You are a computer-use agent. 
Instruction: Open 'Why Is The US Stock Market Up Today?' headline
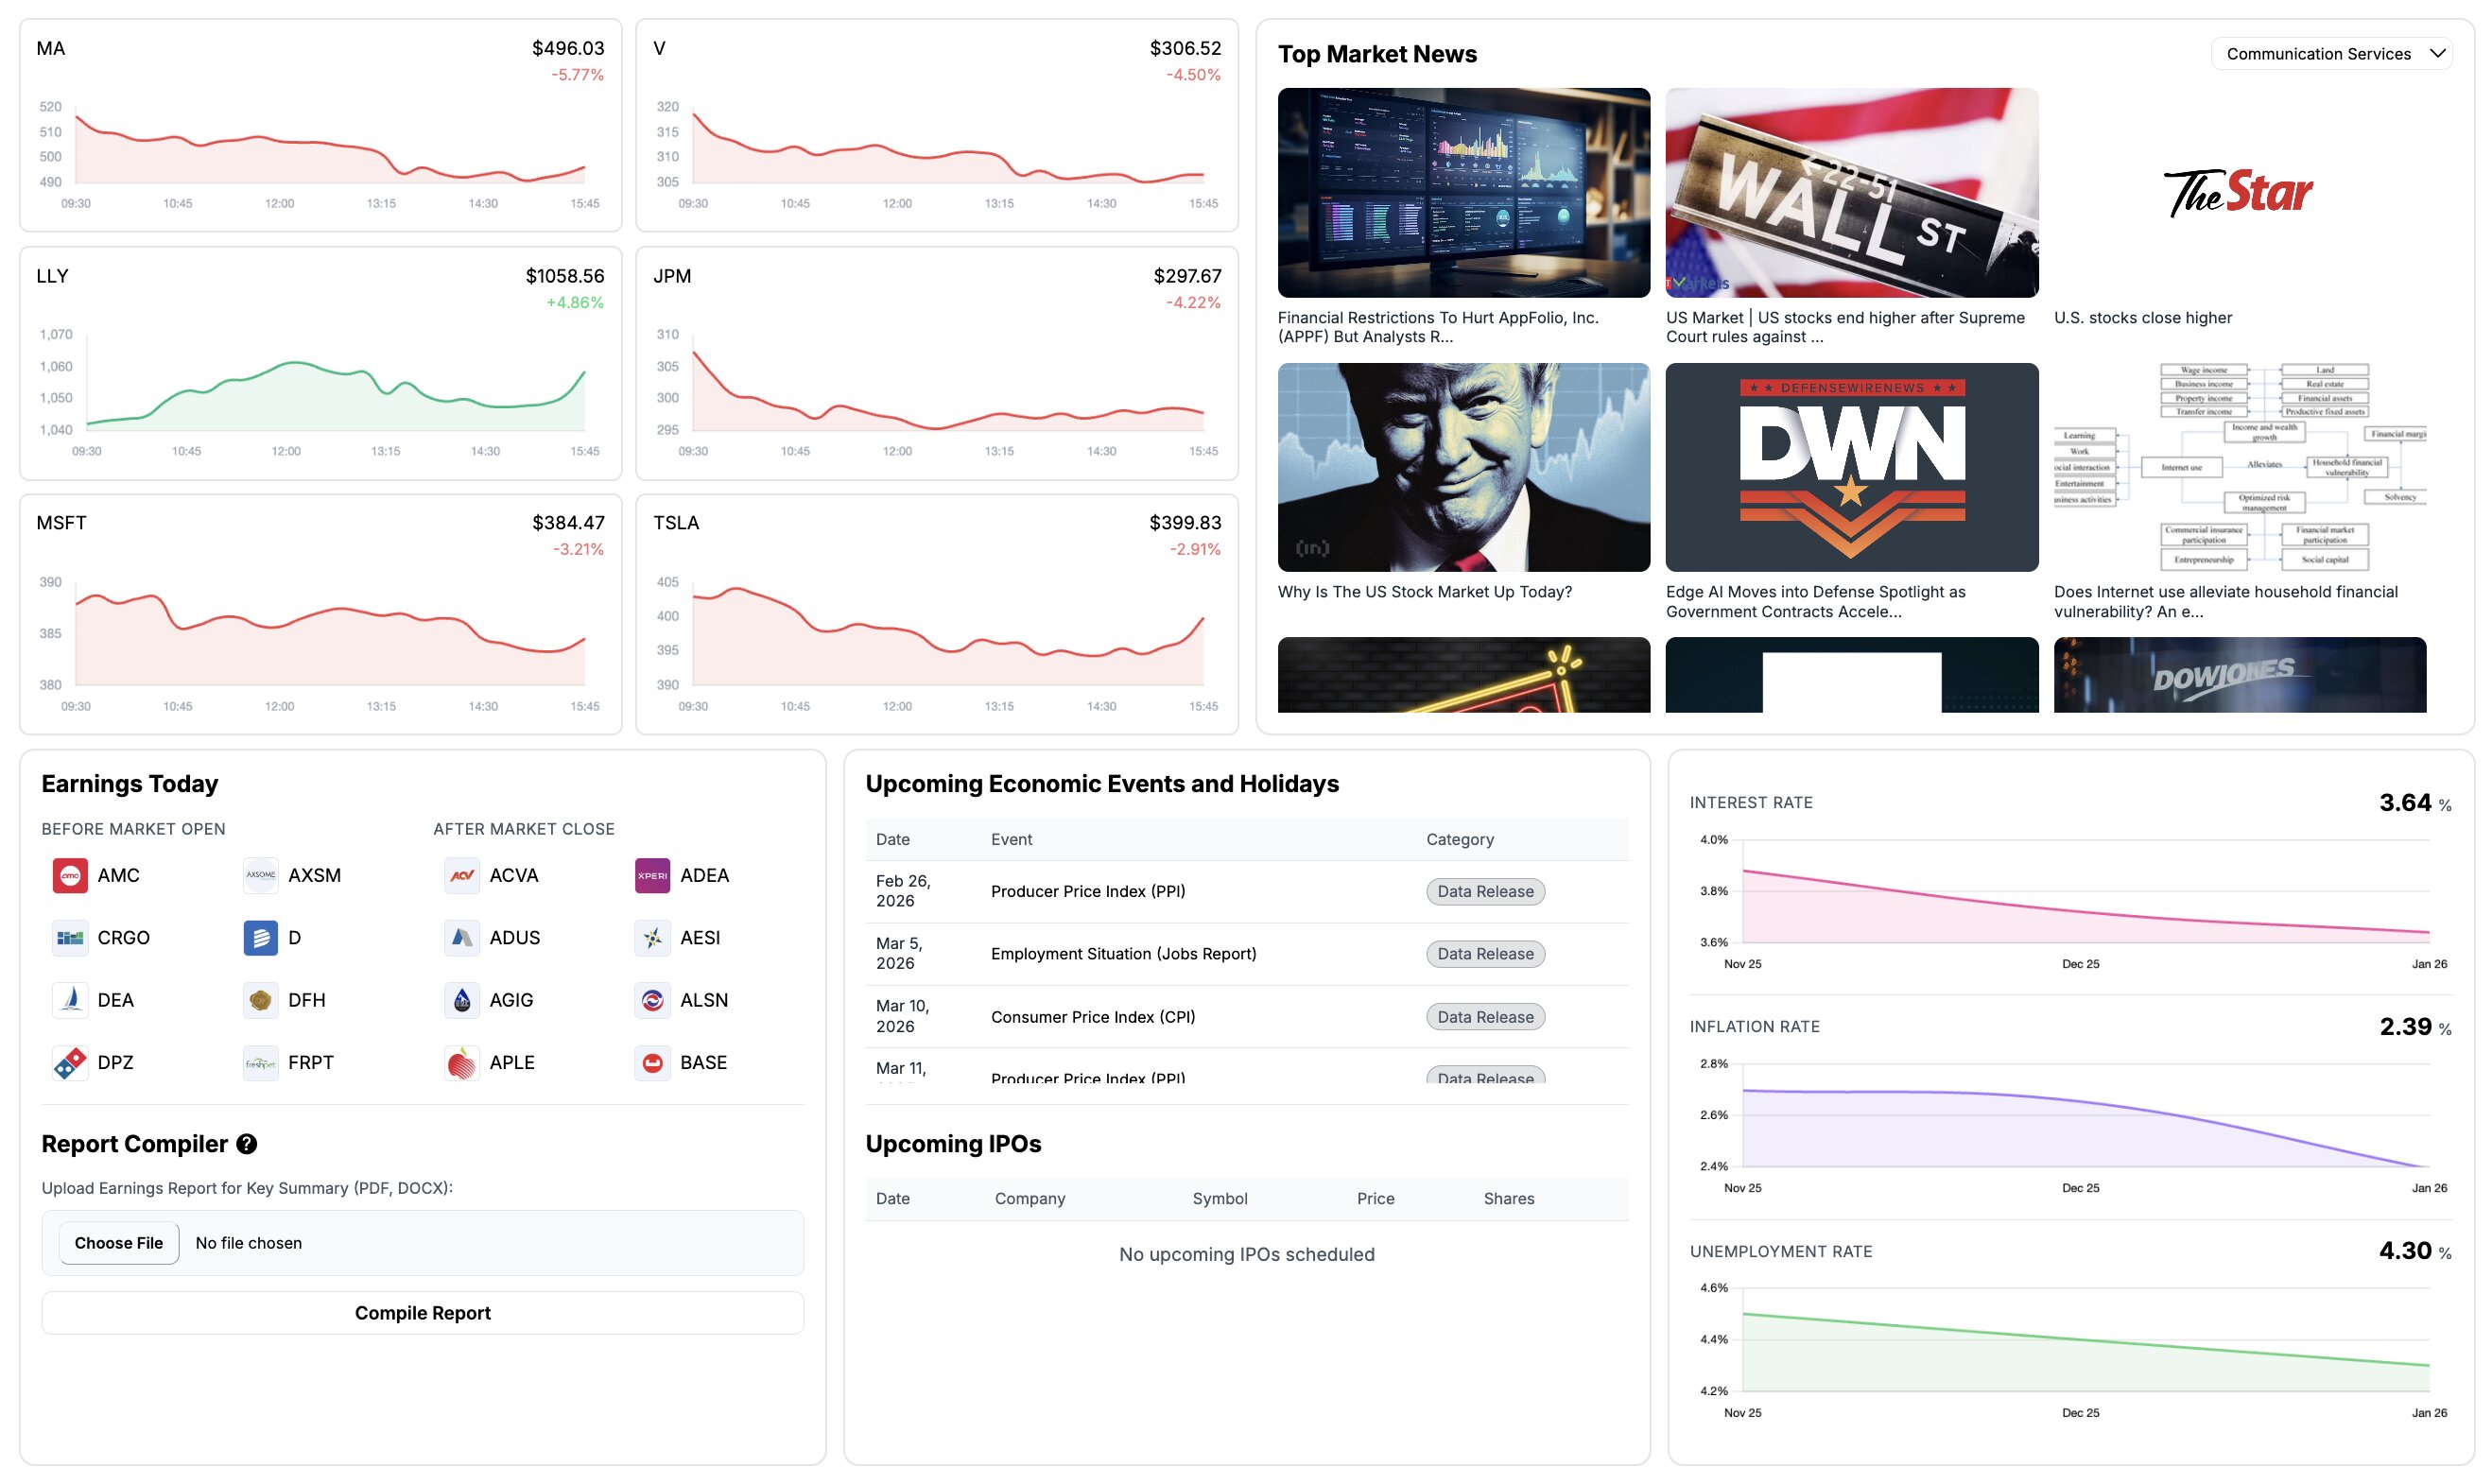point(1424,592)
